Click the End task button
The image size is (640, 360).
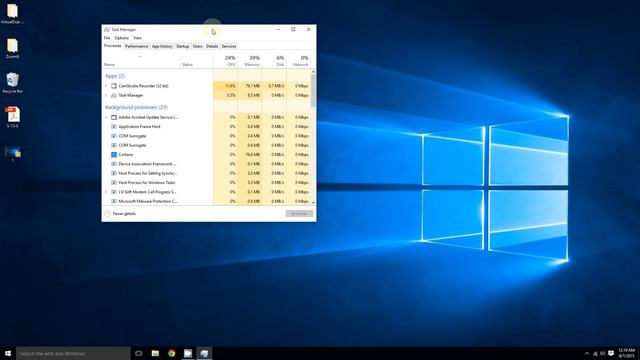coord(299,213)
